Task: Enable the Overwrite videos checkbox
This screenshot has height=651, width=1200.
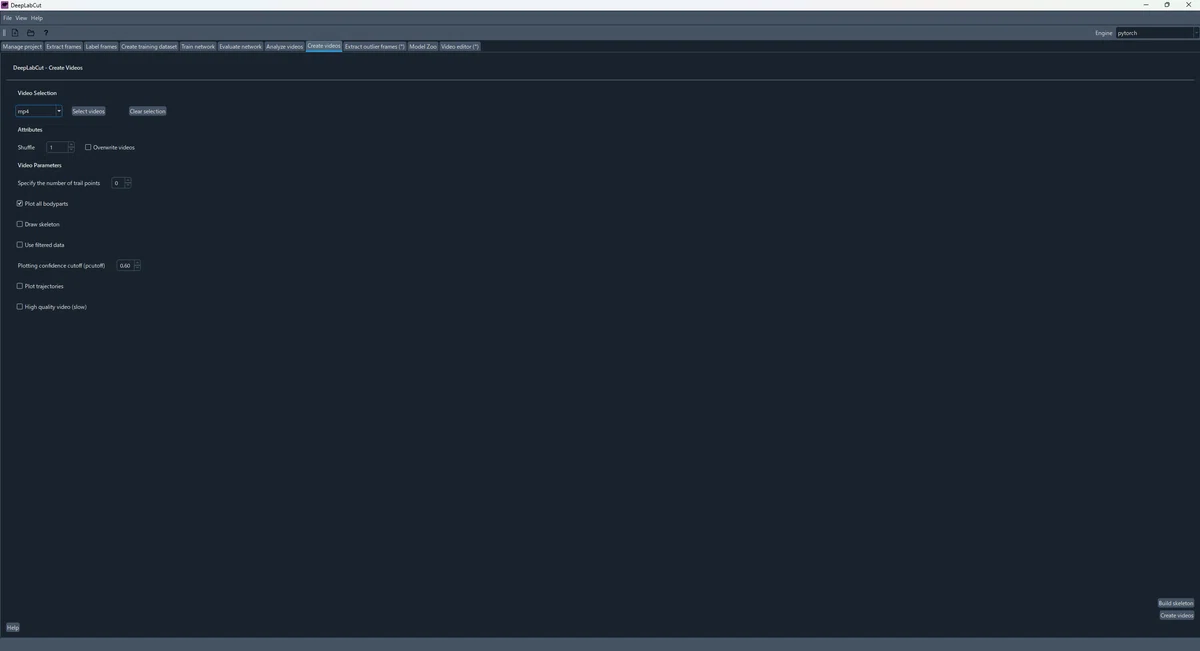Action: click(88, 147)
